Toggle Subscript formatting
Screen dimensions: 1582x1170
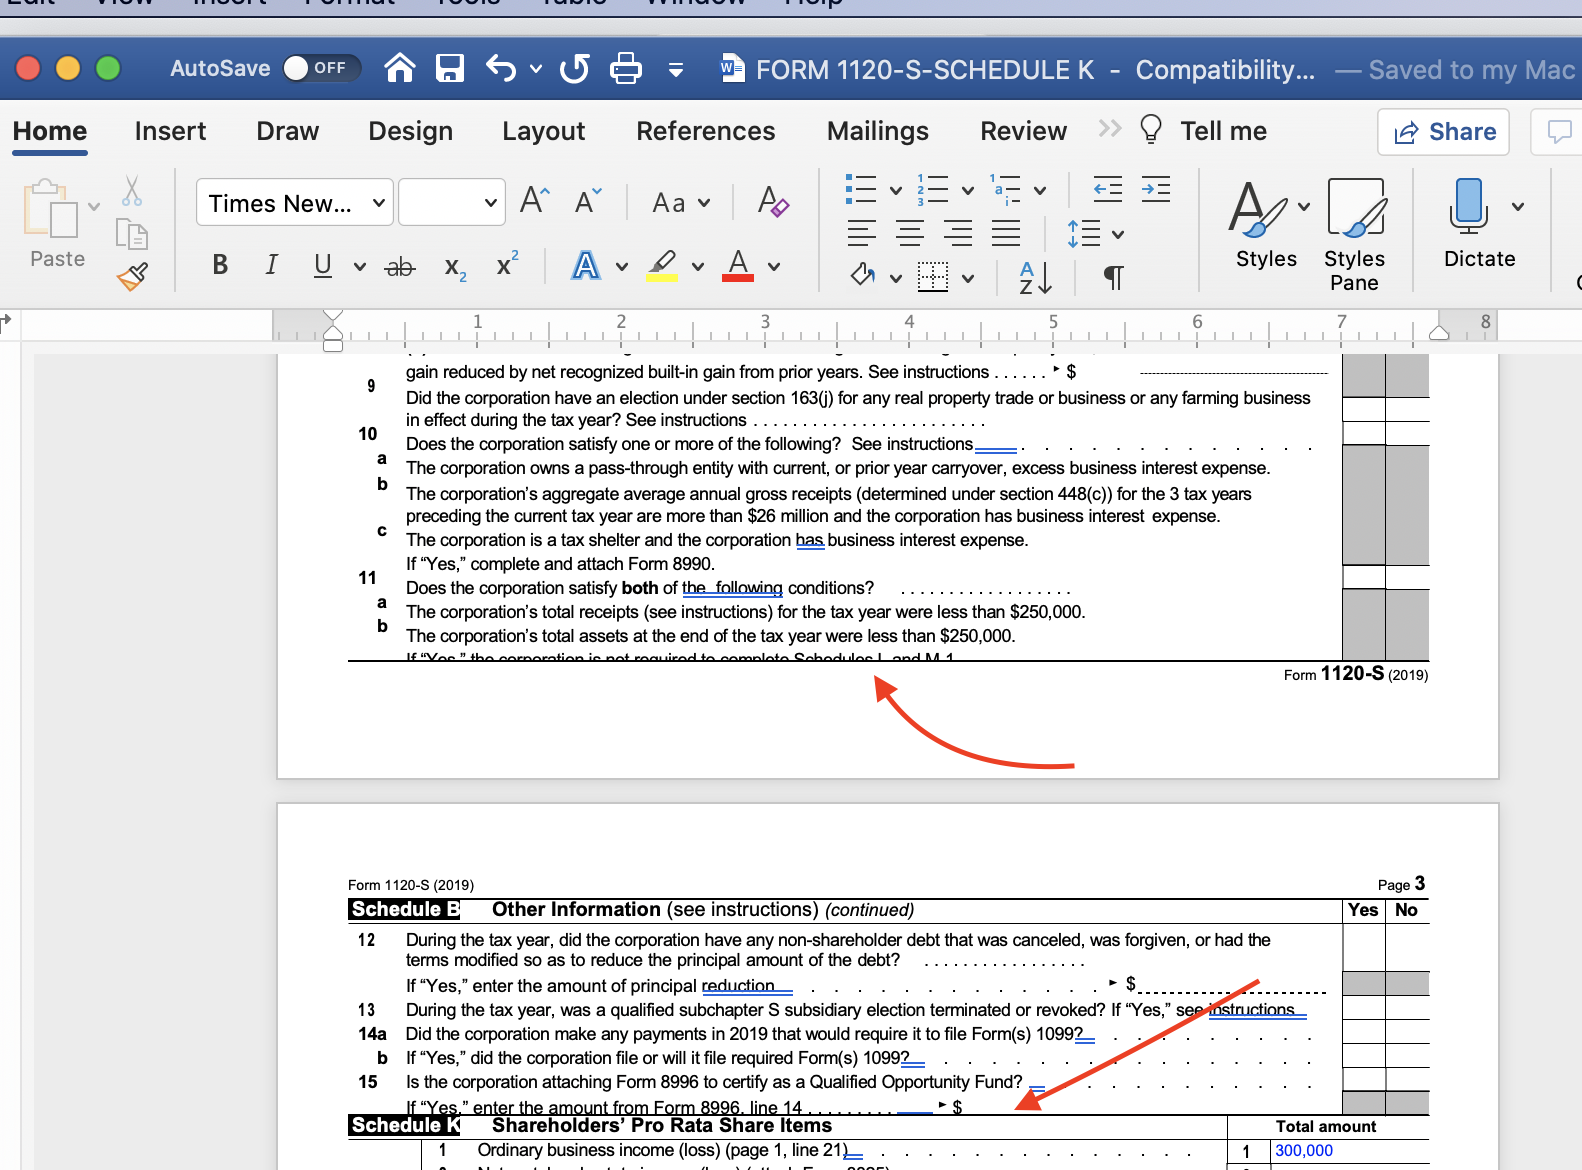coord(455,267)
